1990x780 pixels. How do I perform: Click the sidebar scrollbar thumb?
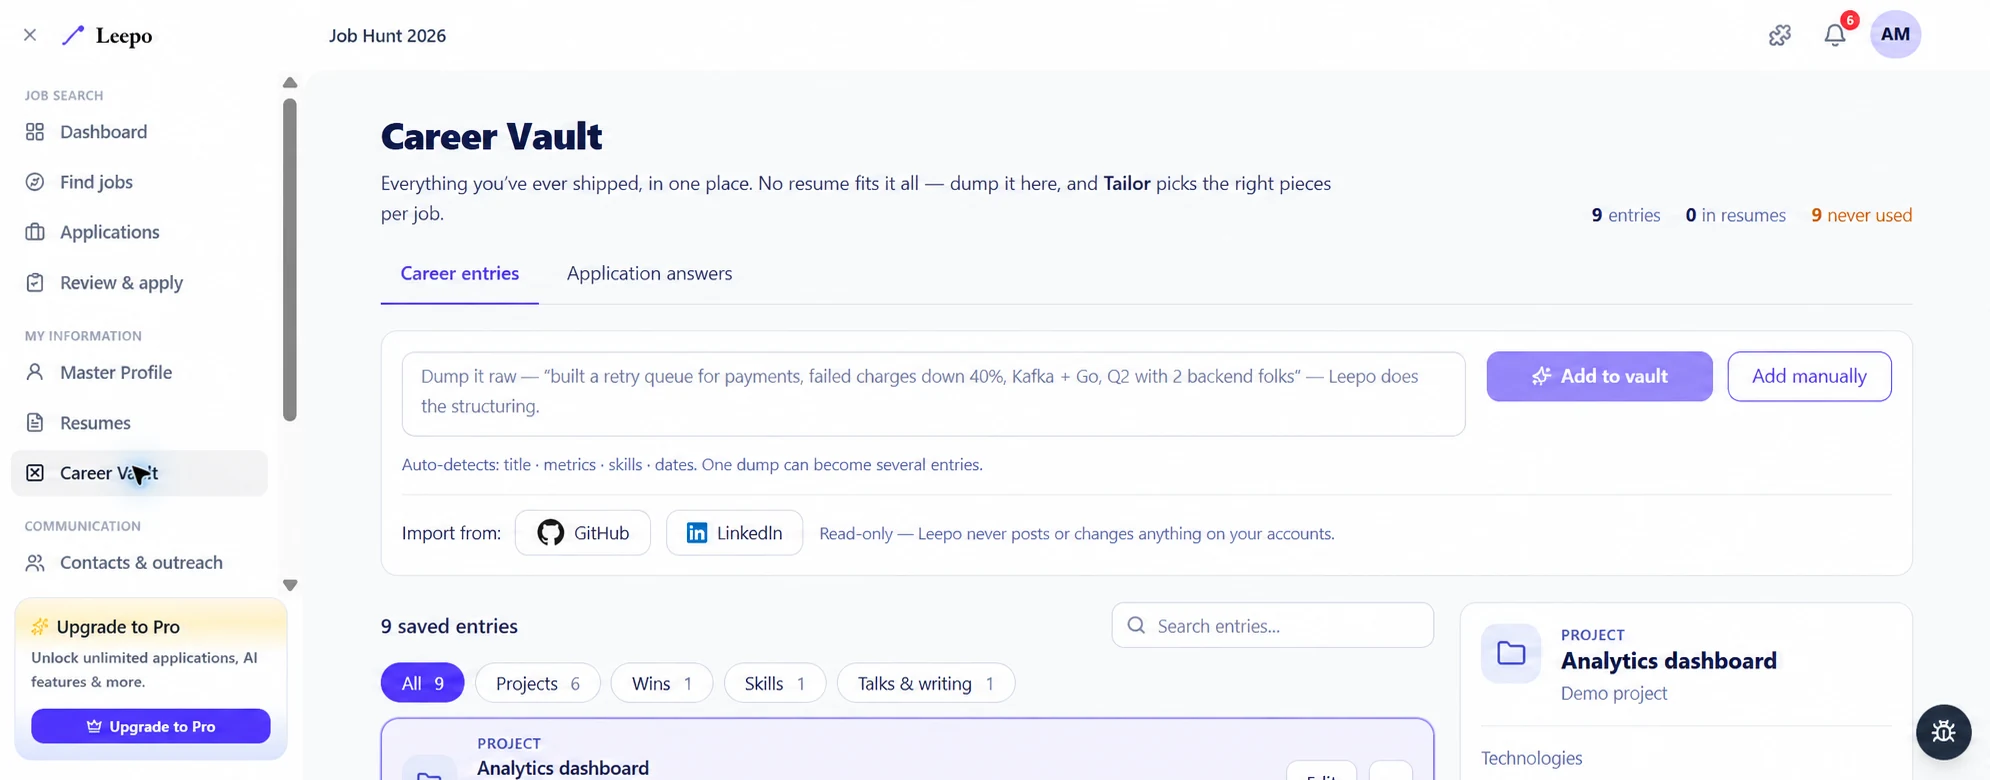[x=290, y=260]
